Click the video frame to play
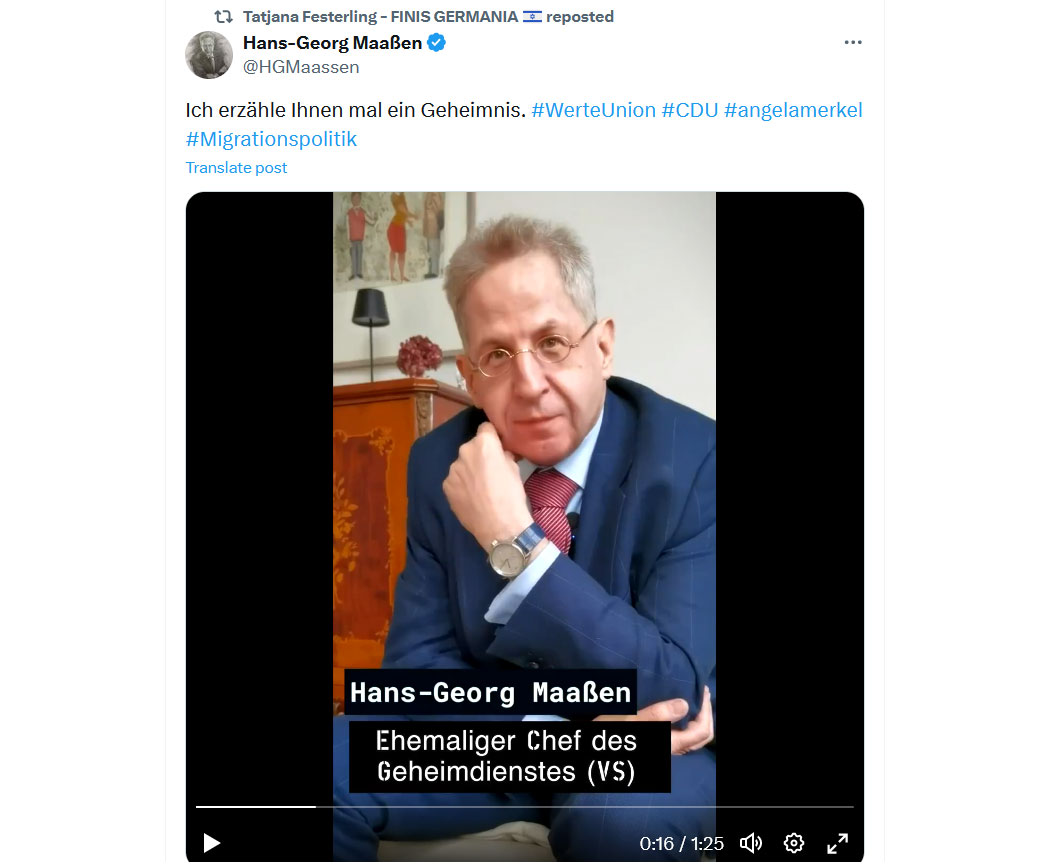 [x=524, y=496]
